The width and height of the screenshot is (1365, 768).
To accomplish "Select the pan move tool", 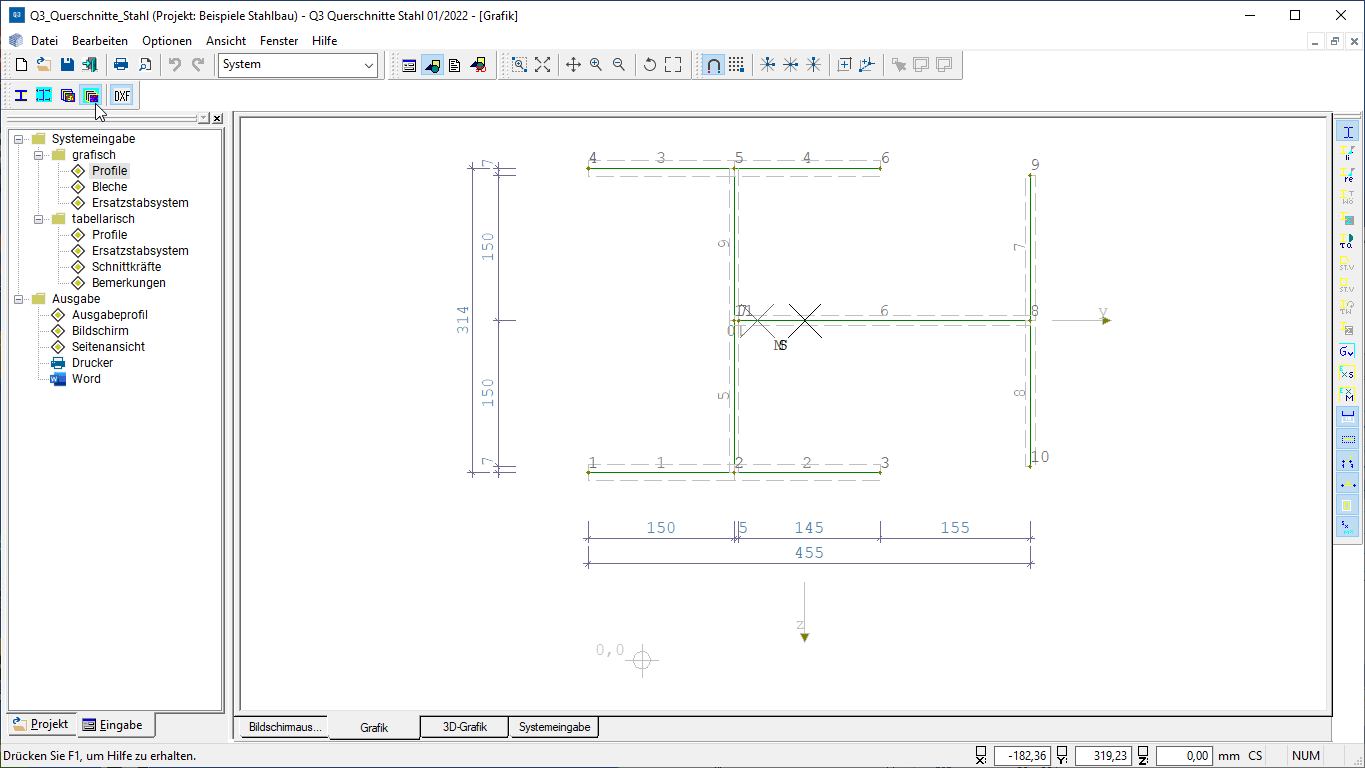I will point(573,64).
